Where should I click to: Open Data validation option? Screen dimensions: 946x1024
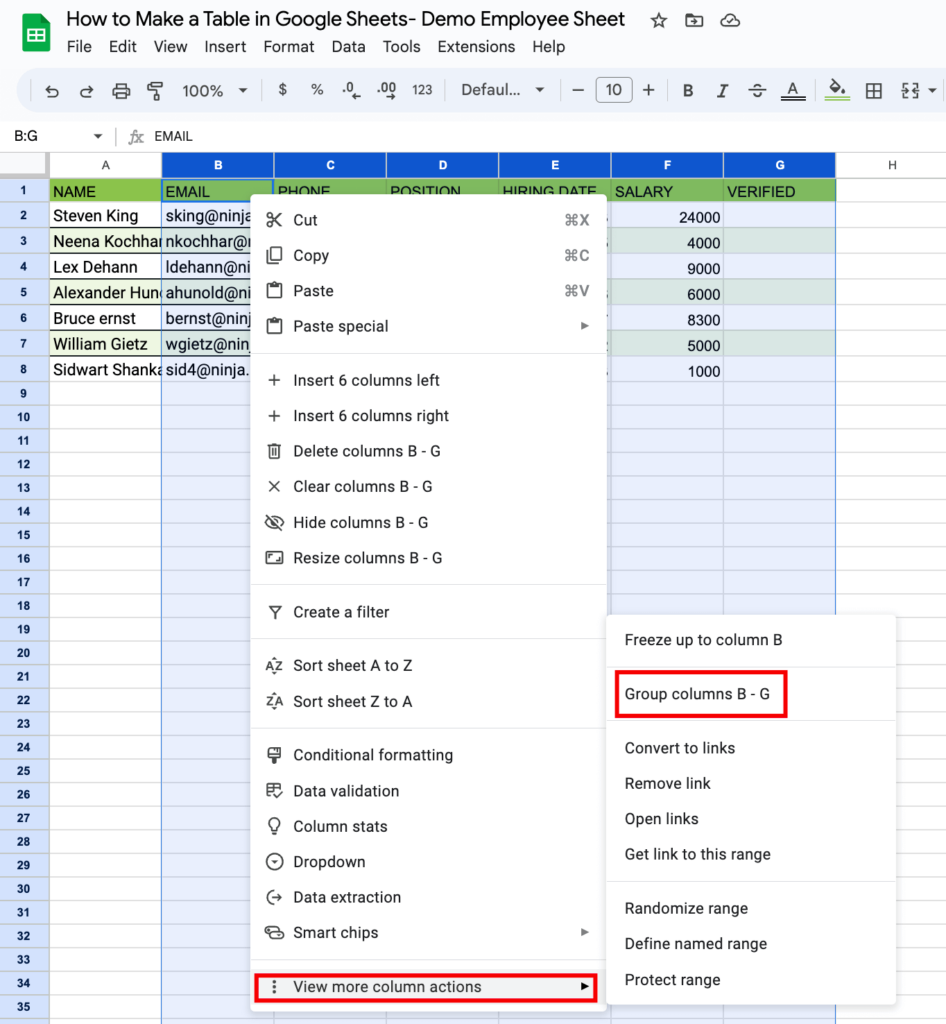pos(428,791)
